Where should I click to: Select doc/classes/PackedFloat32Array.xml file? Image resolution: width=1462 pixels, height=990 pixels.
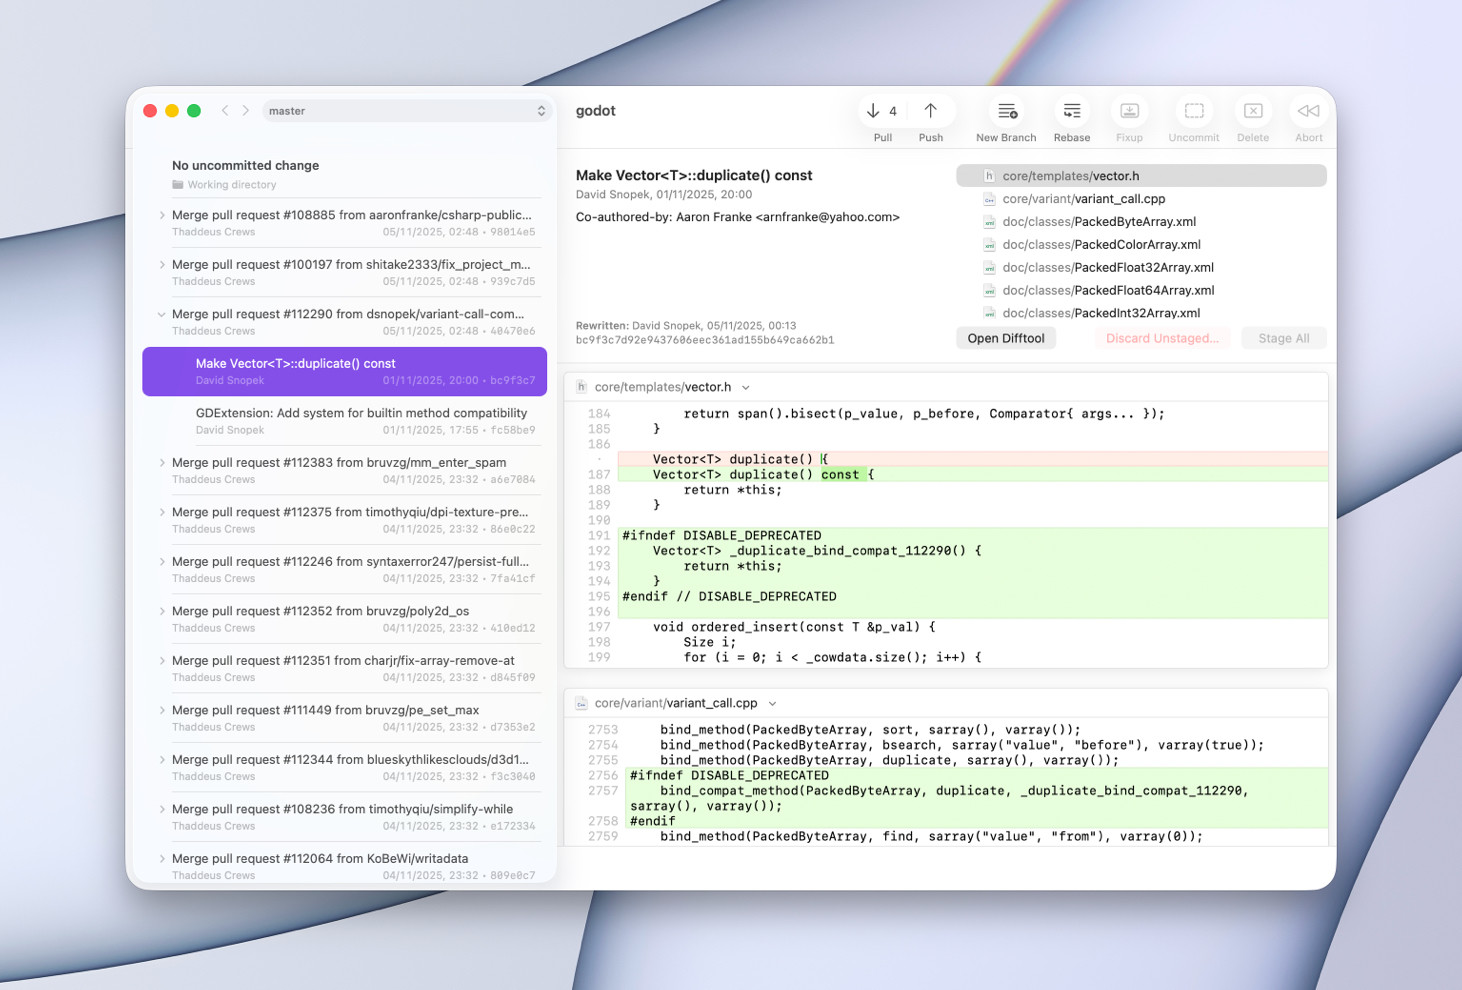1141,268
